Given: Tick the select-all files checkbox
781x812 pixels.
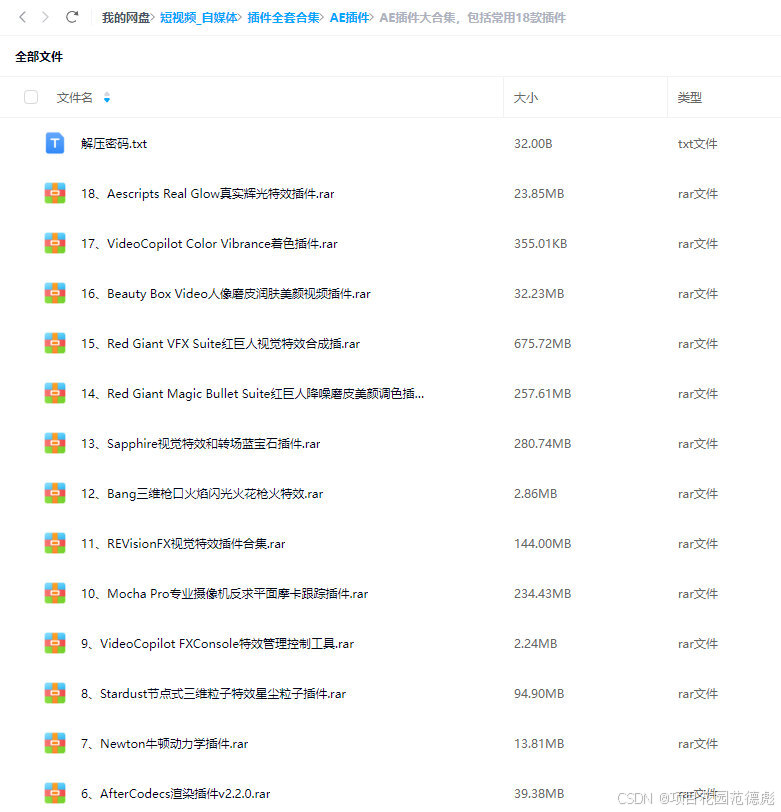Looking at the screenshot, I should click(31, 97).
